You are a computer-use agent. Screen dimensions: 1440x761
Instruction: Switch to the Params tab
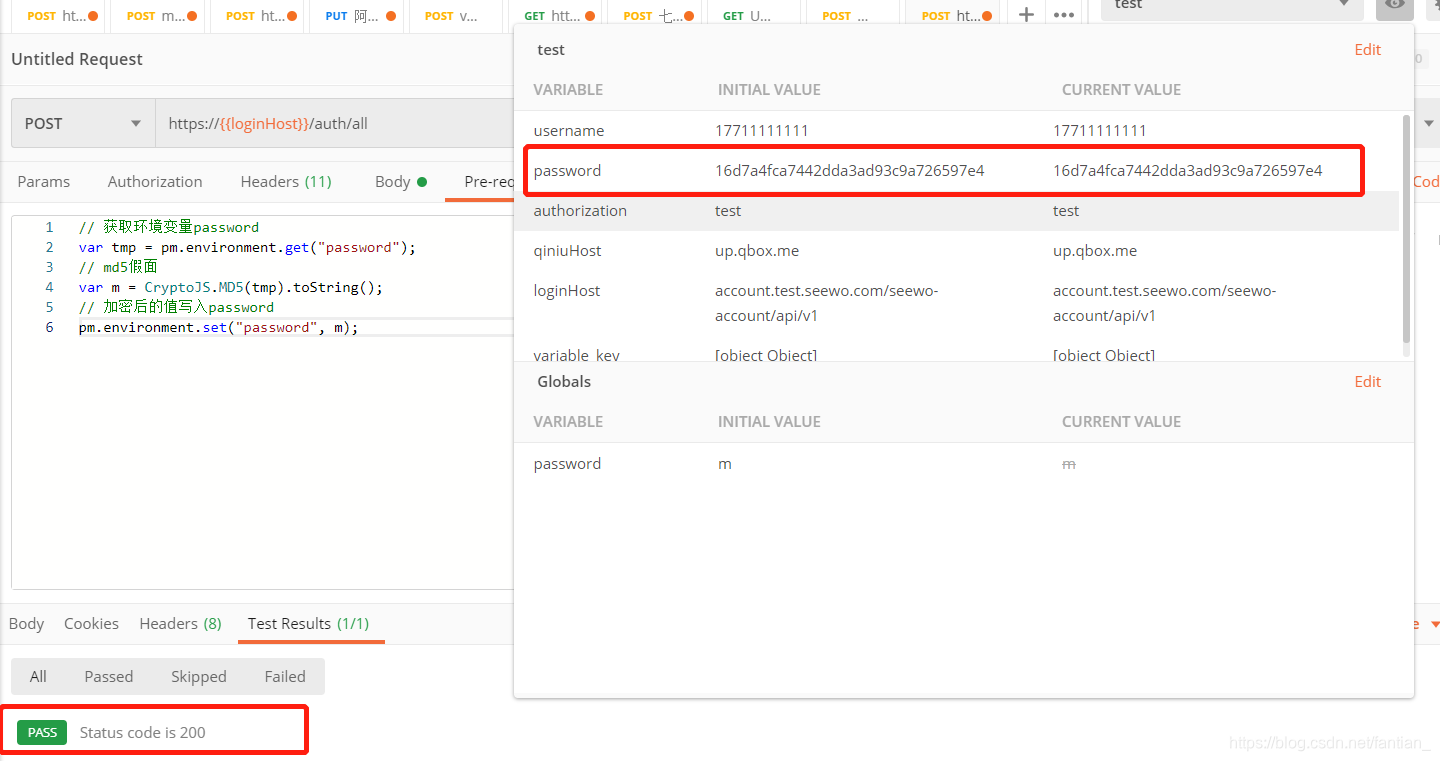click(x=44, y=182)
